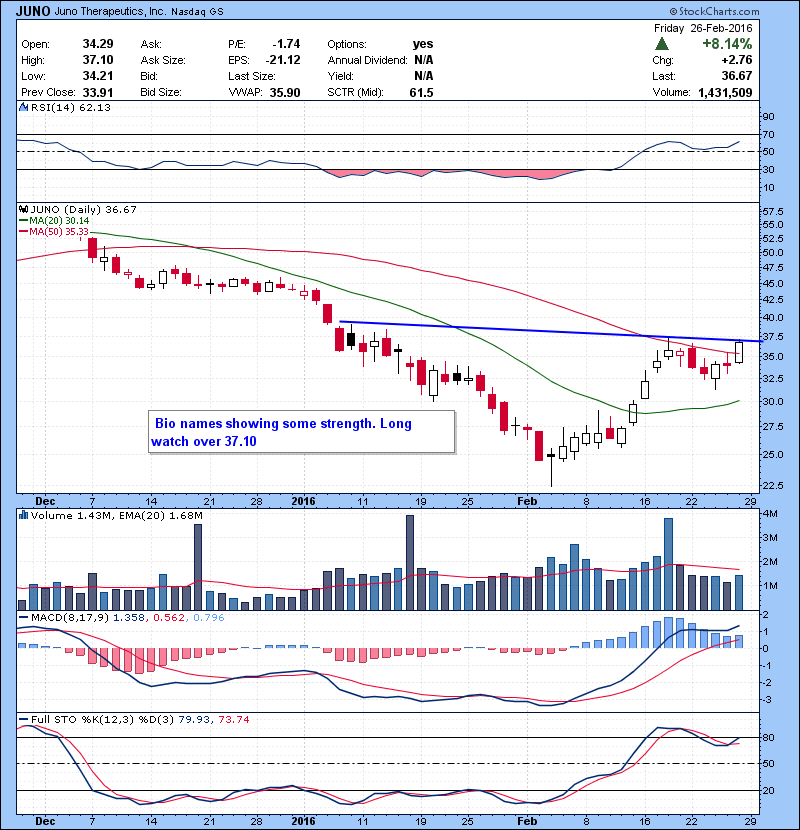Click the 90 label on the RSI axis
This screenshot has height=830, width=800.
point(768,116)
